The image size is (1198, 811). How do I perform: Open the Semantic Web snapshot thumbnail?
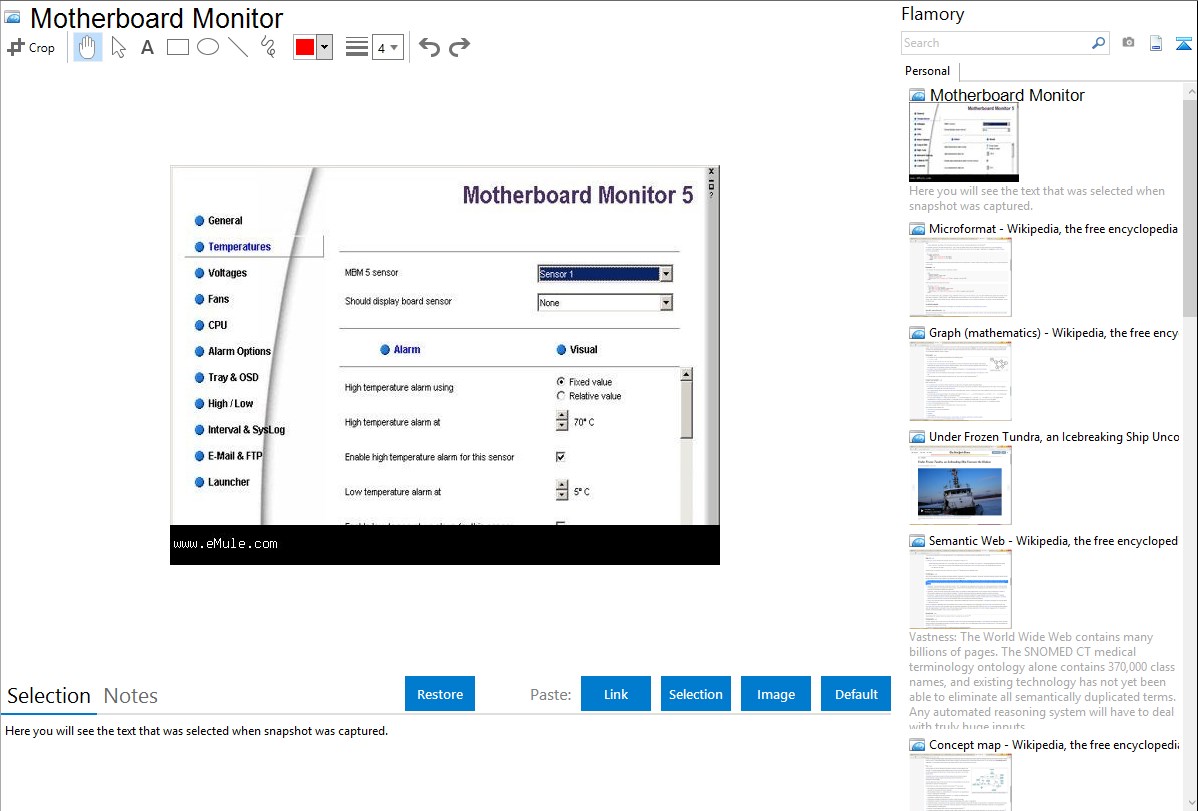[x=960, y=589]
